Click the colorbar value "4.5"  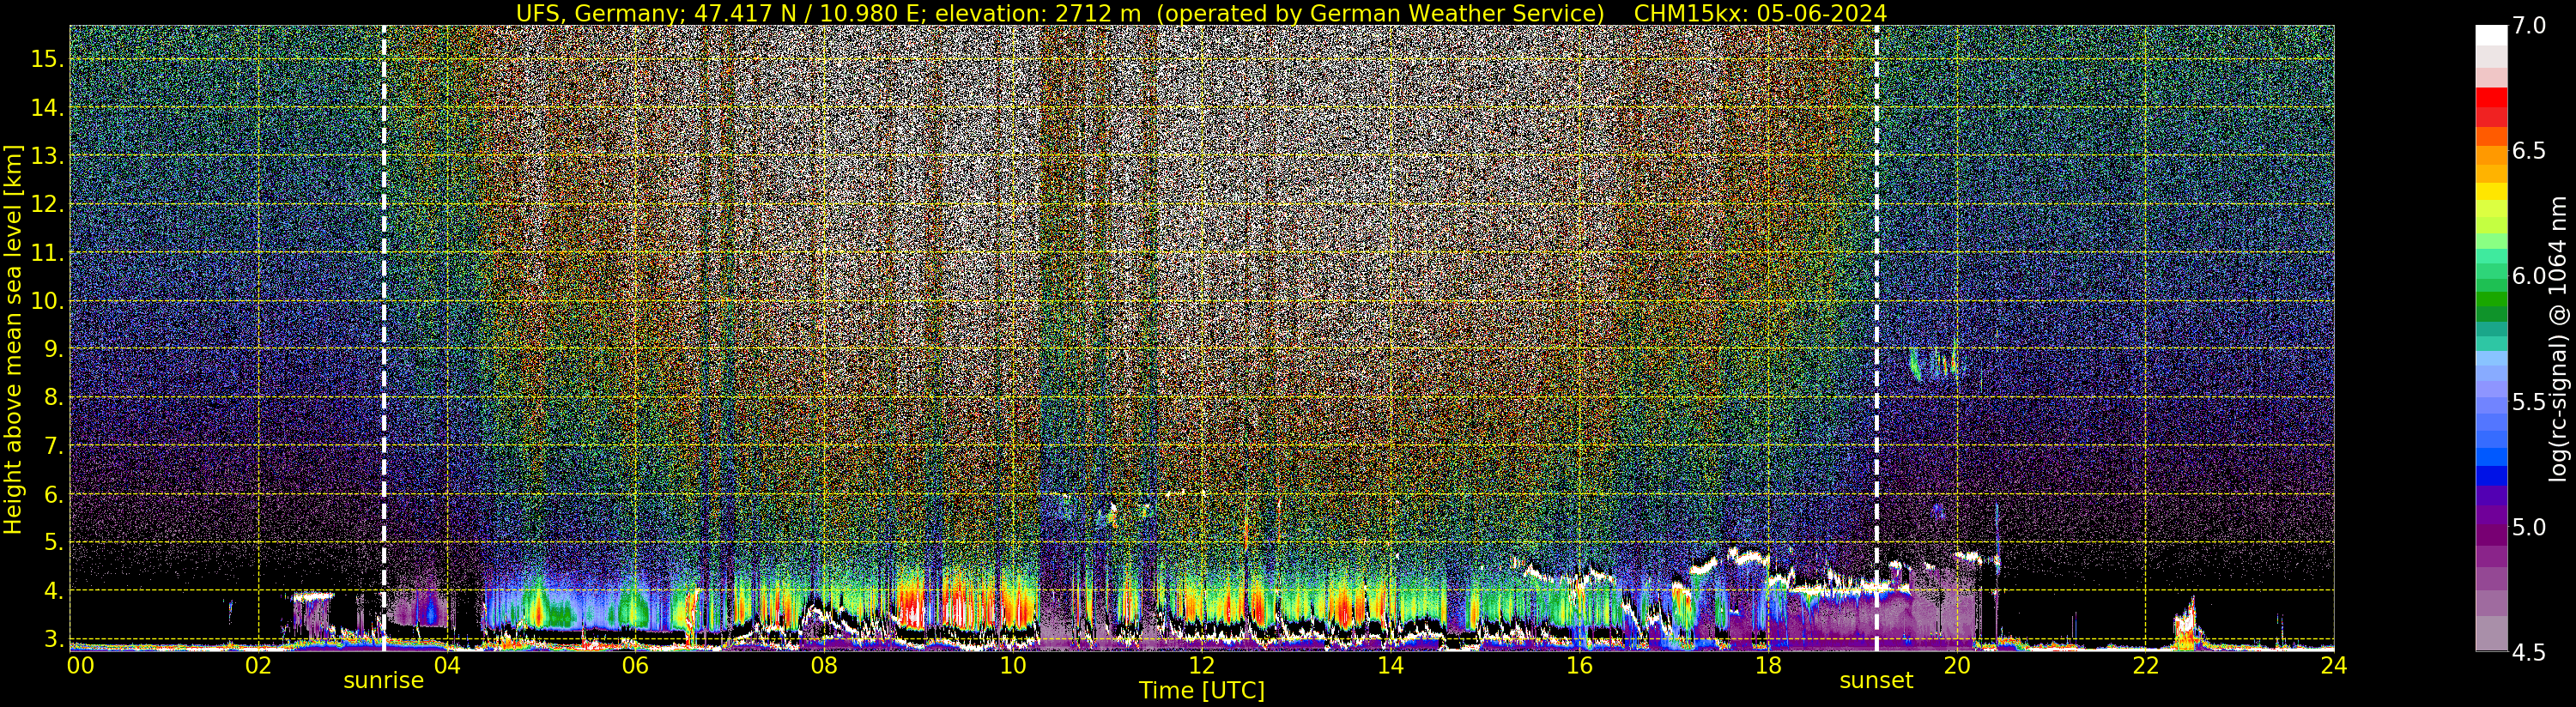2528,652
